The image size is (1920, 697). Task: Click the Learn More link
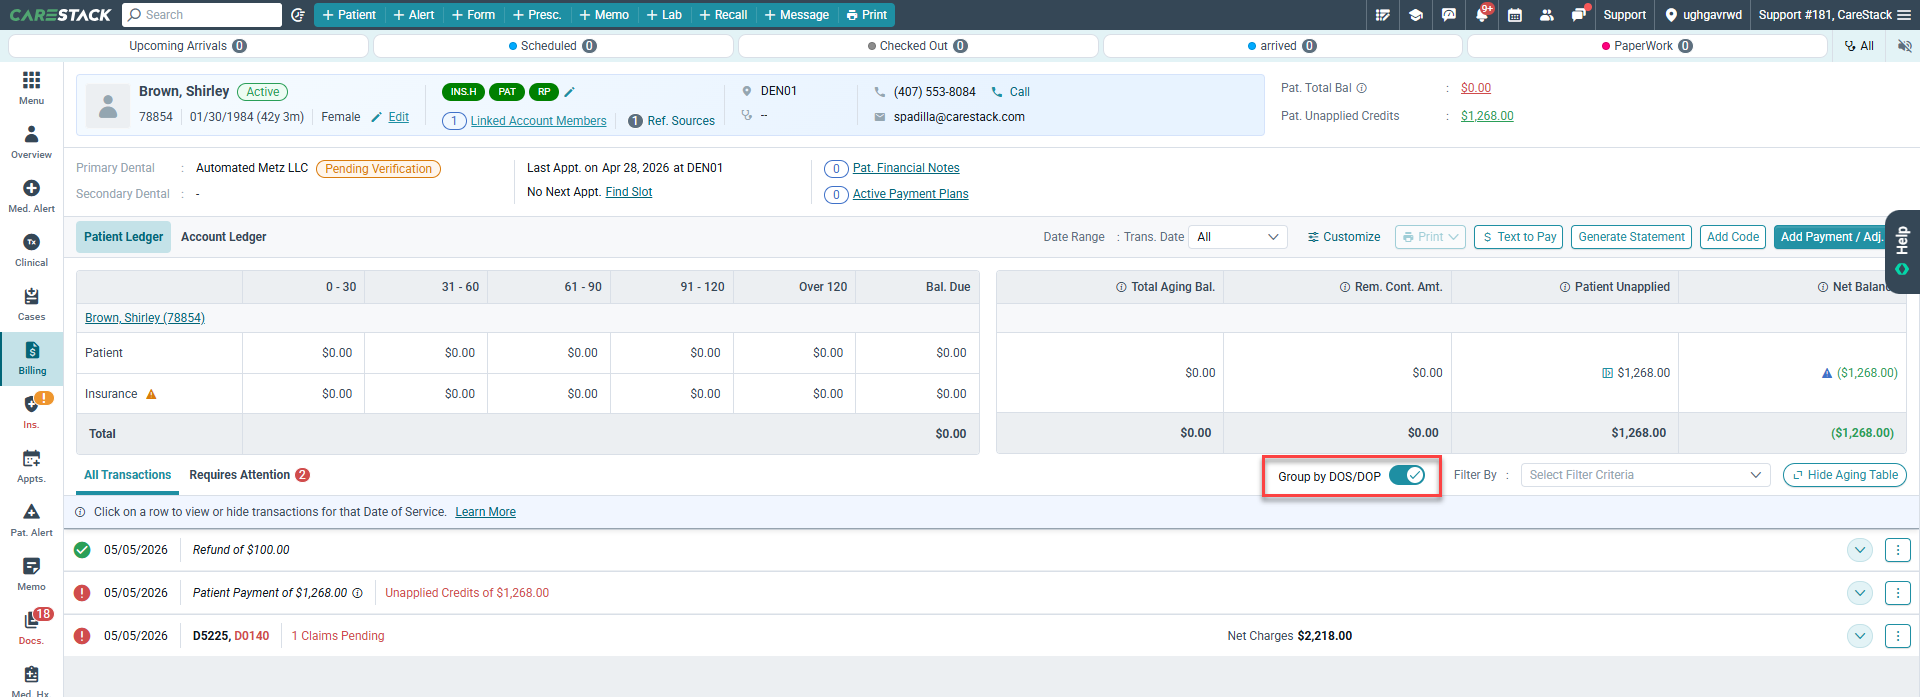485,512
